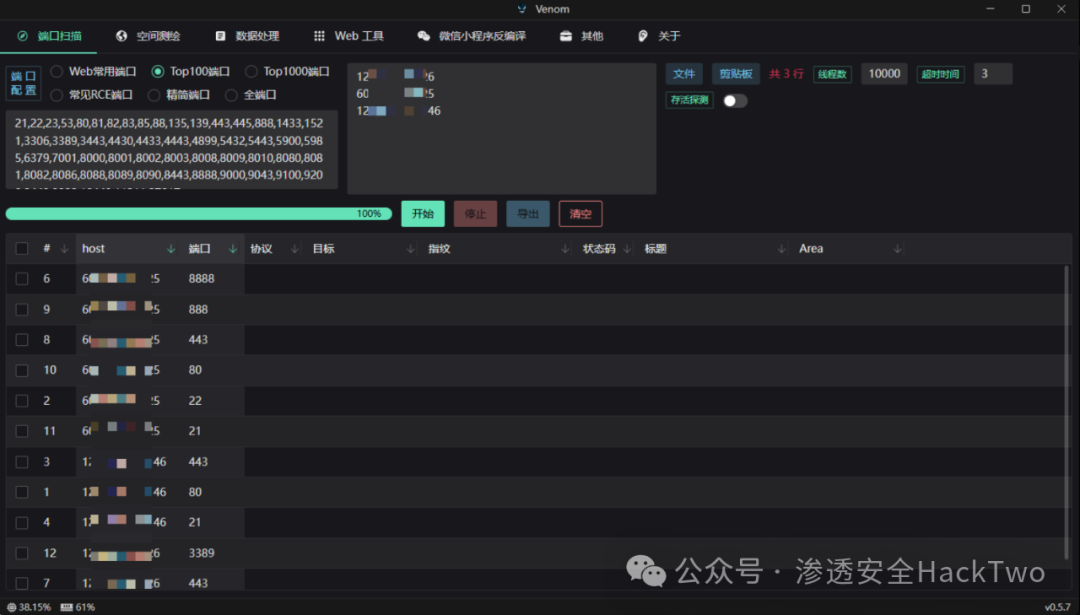Click the v0.5.7 version text
Screen dimensions: 1080x615
click(1058, 607)
